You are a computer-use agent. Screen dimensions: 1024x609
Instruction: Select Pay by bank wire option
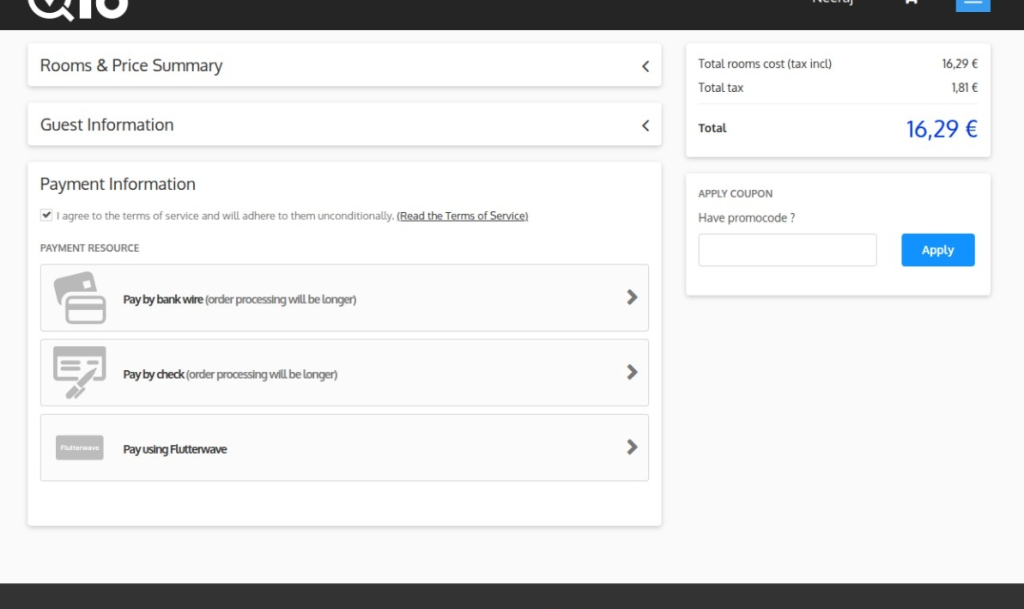pyautogui.click(x=239, y=299)
